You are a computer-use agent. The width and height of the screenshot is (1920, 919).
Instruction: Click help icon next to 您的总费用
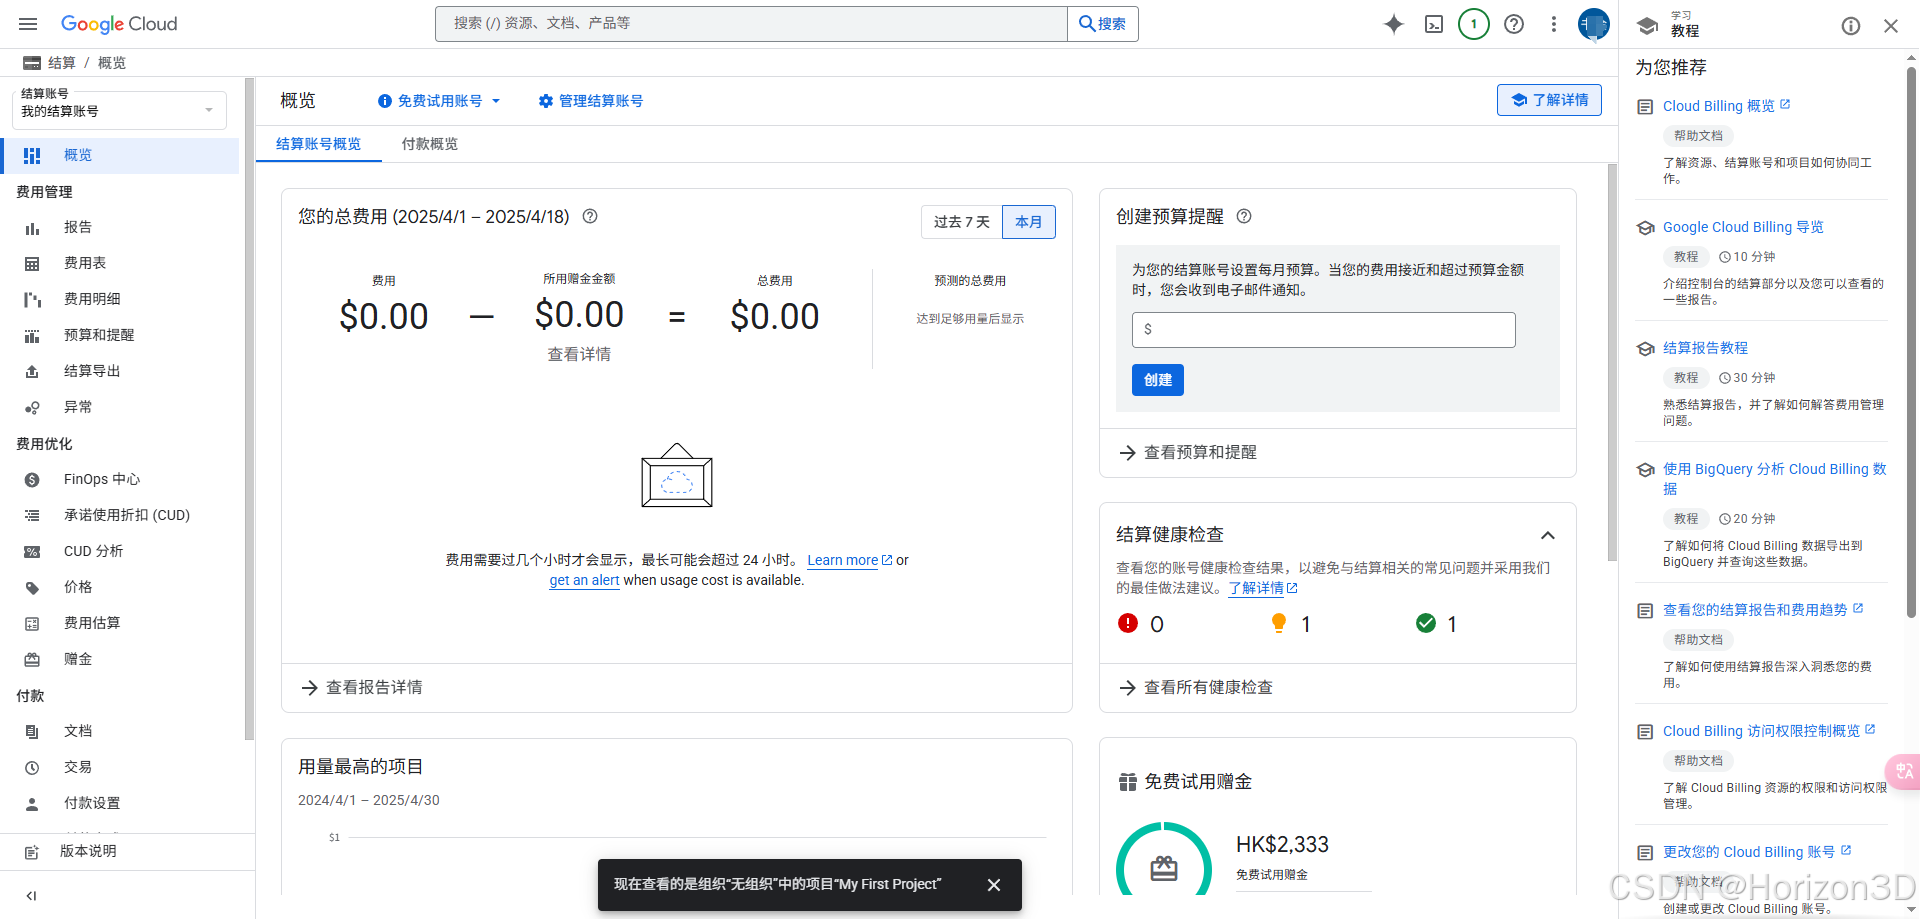tap(590, 216)
